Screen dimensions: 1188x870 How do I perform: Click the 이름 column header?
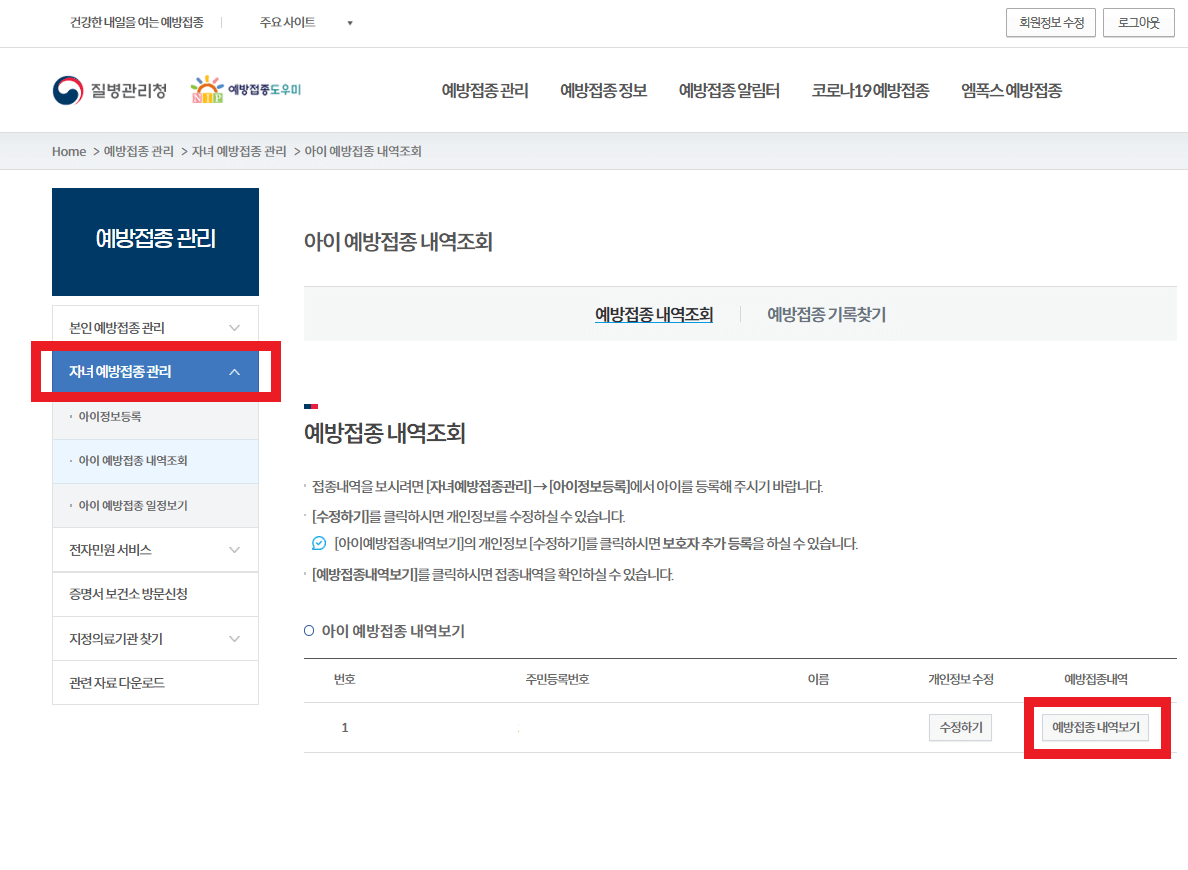coord(818,680)
